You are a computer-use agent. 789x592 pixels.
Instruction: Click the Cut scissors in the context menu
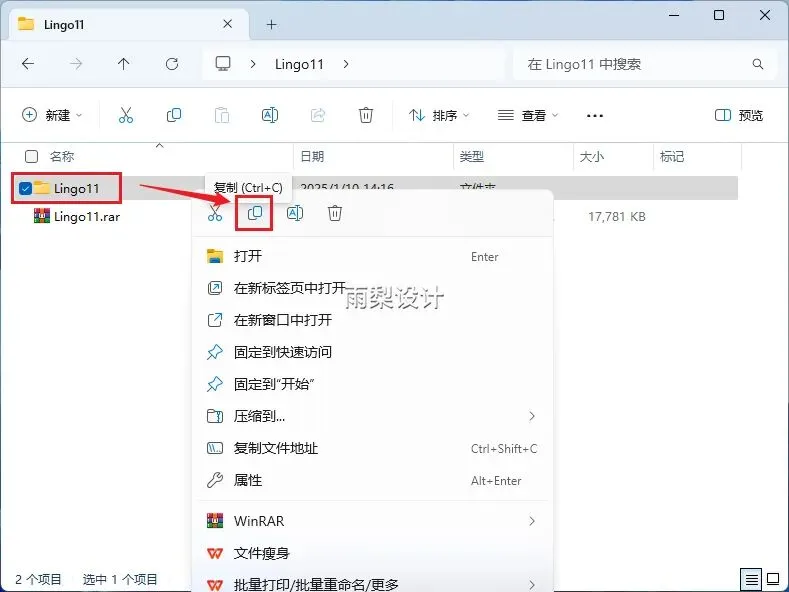point(215,213)
